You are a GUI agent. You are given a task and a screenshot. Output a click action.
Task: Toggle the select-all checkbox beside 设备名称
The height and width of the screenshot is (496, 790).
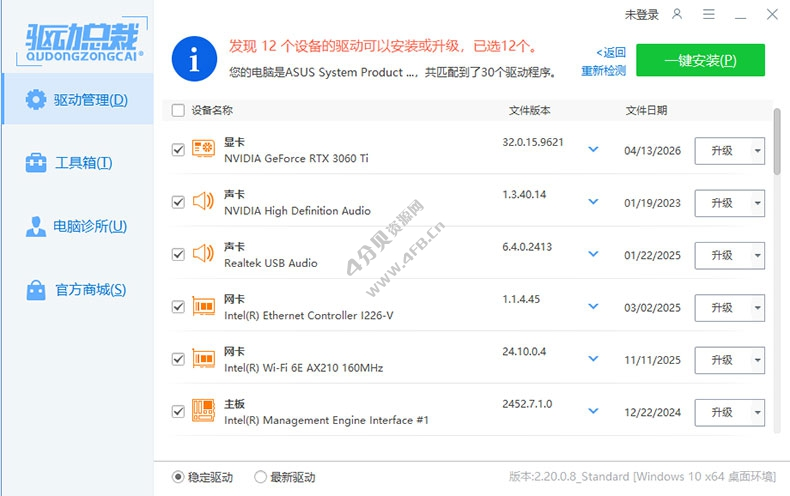(x=178, y=110)
